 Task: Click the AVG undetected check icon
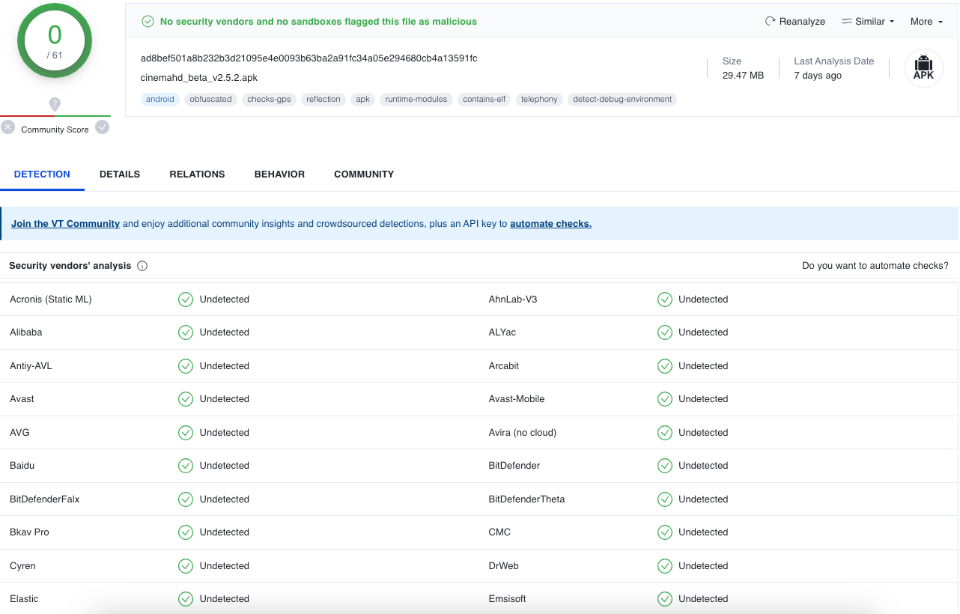coord(186,433)
